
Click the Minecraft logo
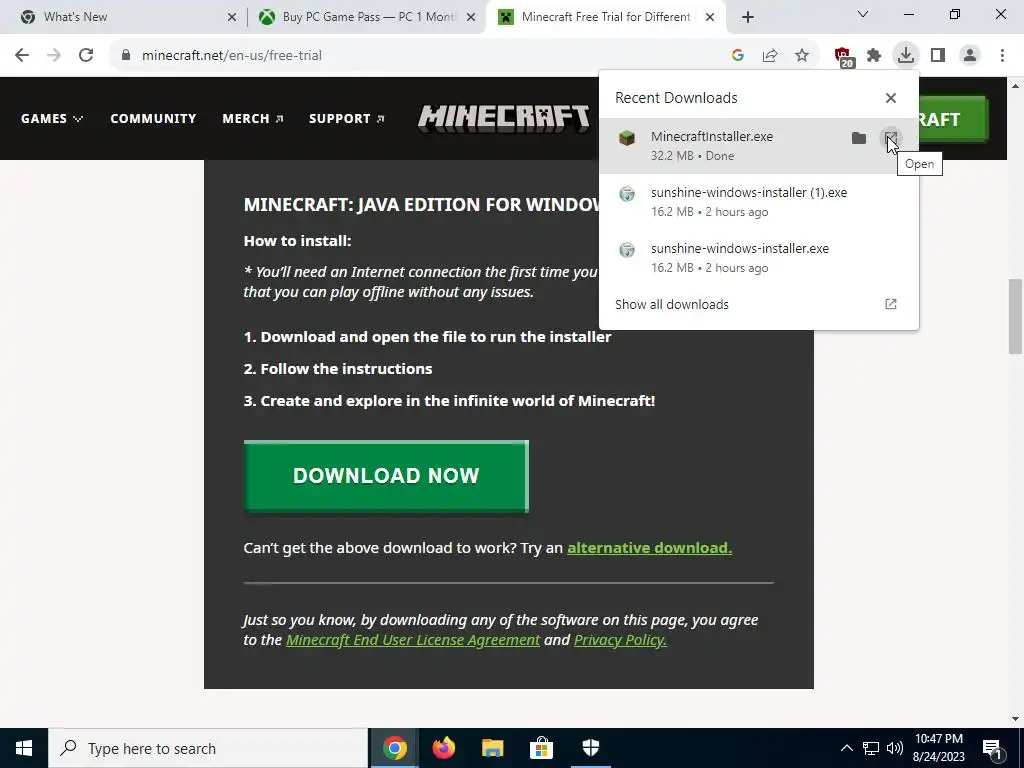(x=504, y=118)
